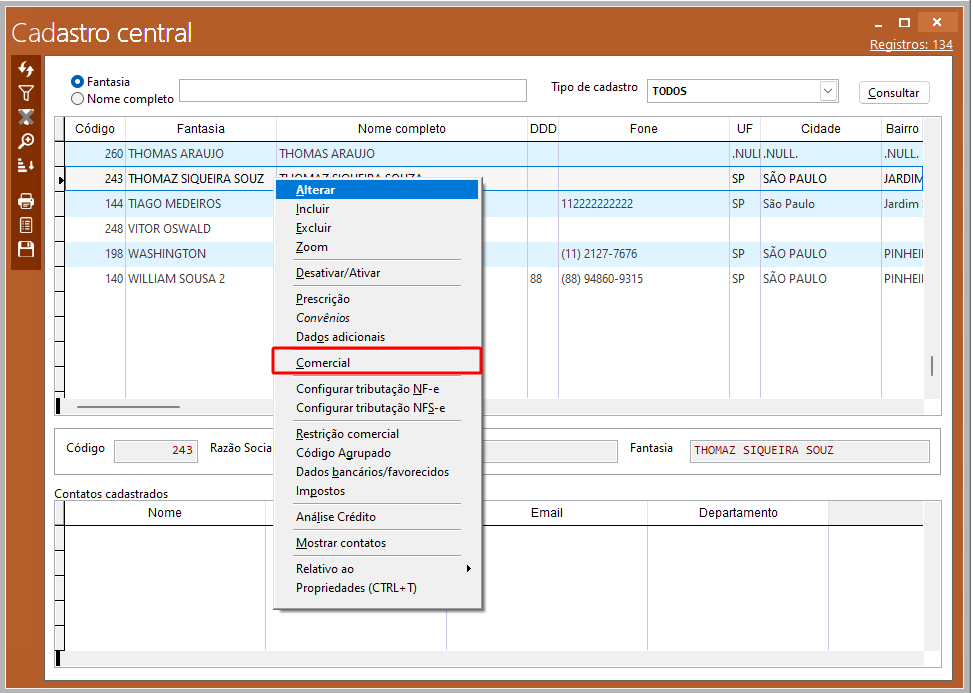Select the Fantasia radio button

pos(78,82)
